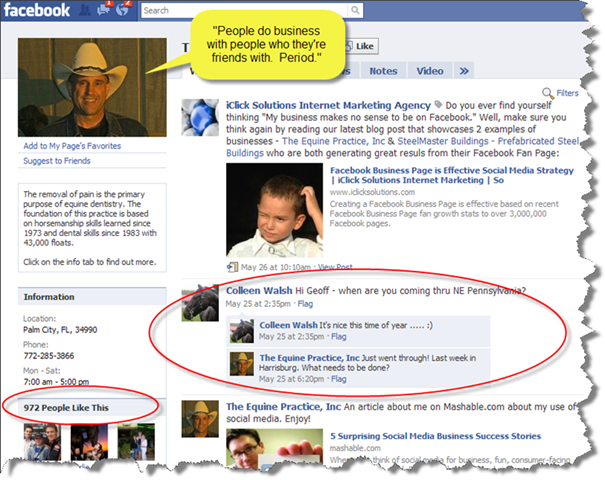Switch to the Video tab
605x480 pixels.
[x=429, y=71]
